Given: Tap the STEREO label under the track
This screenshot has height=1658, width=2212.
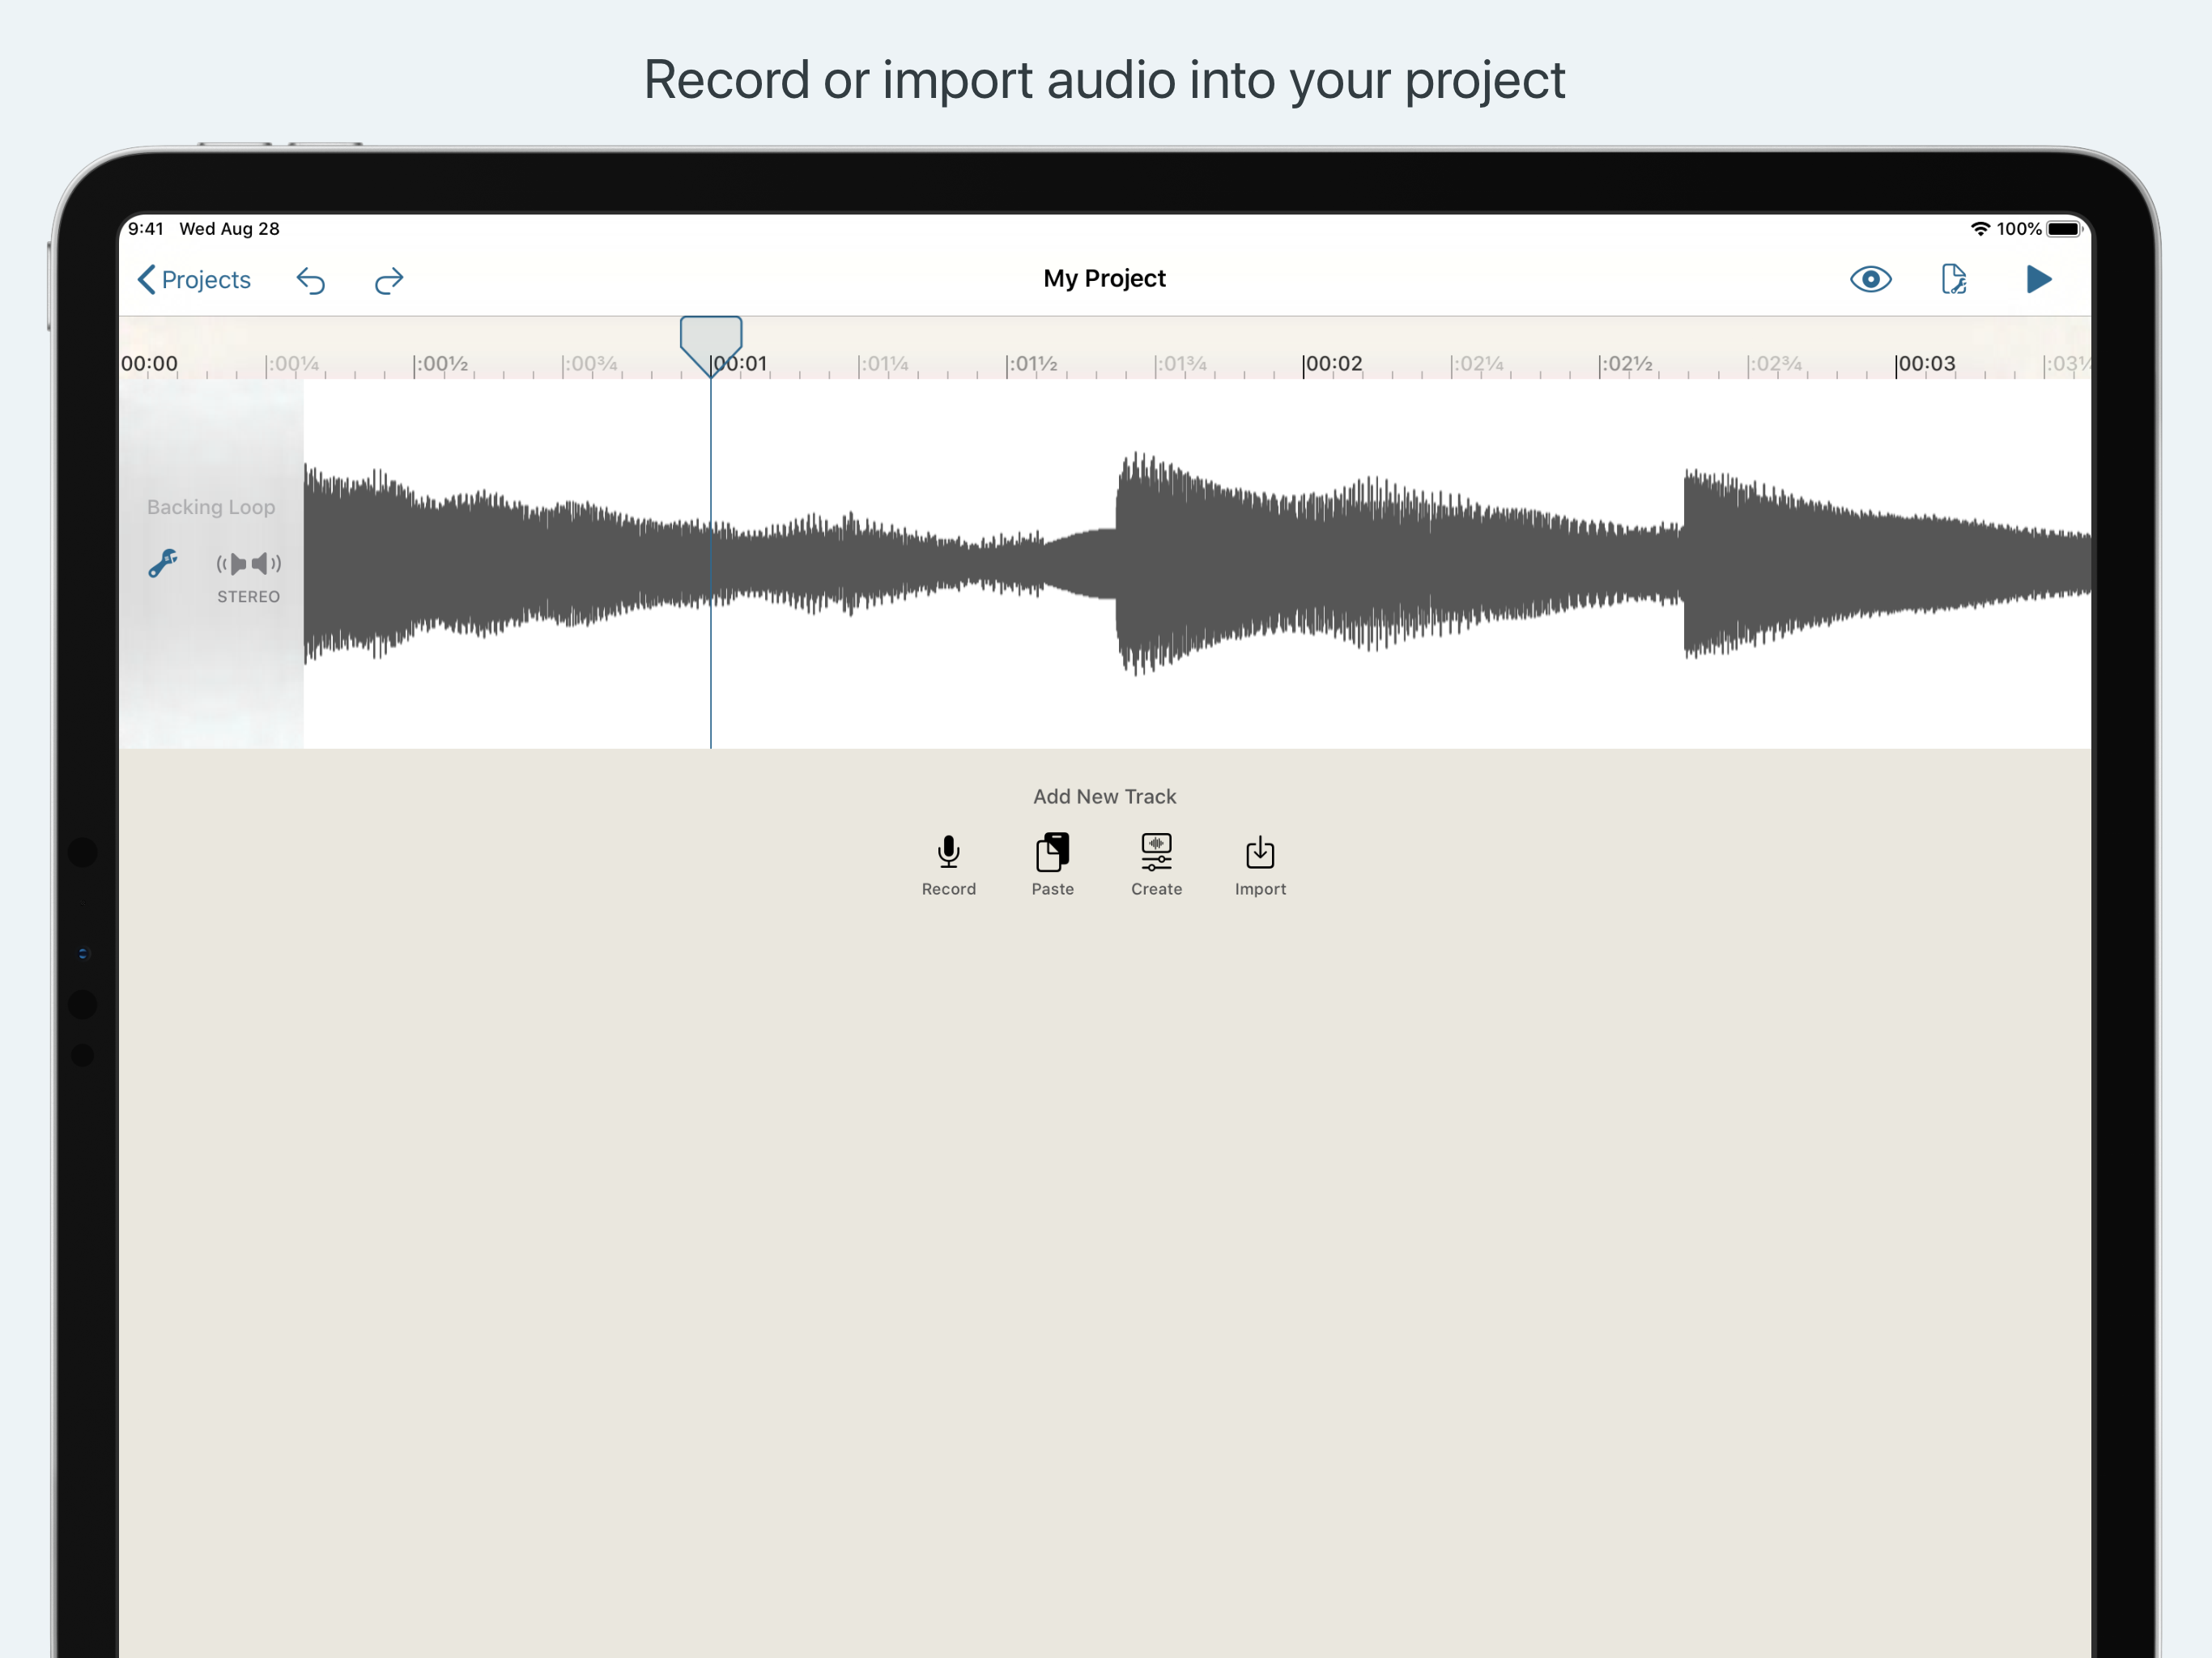Looking at the screenshot, I should pos(249,597).
